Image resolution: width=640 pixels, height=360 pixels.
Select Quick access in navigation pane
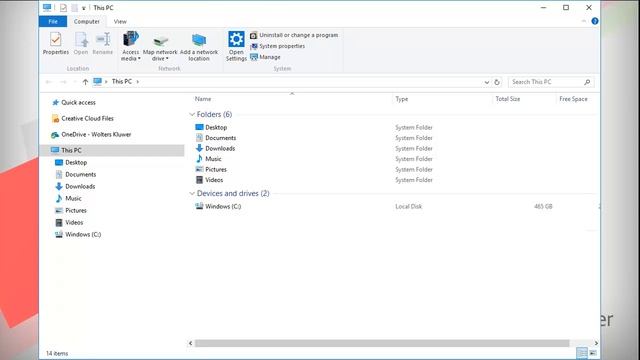coord(74,102)
